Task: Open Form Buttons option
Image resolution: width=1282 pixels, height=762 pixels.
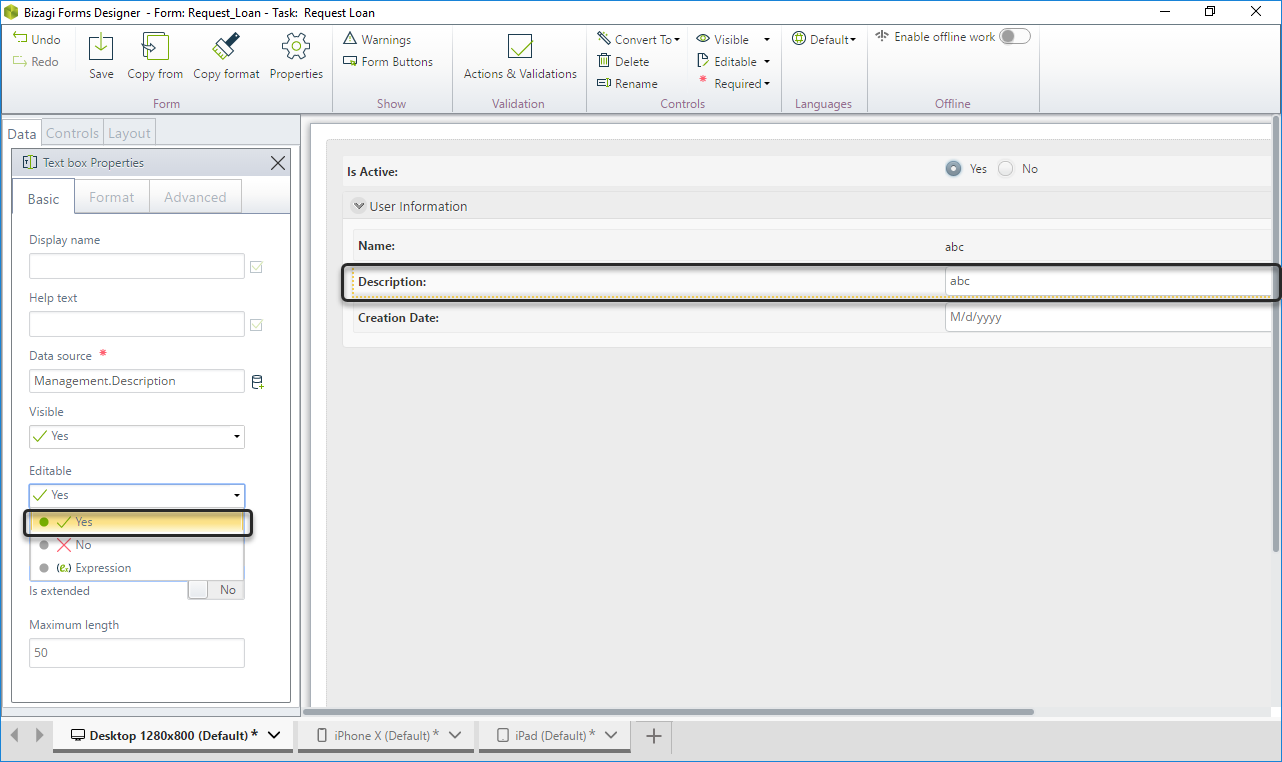Action: [388, 61]
